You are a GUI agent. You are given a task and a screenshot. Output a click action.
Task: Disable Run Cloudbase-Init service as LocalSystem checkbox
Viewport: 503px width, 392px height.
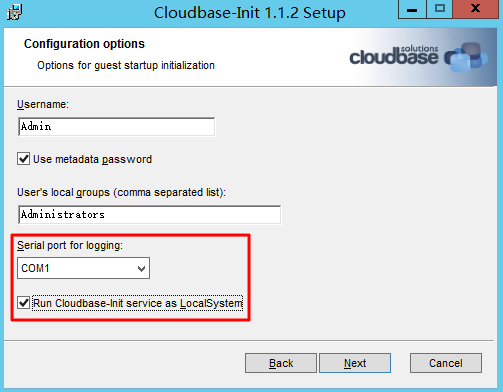[x=24, y=303]
